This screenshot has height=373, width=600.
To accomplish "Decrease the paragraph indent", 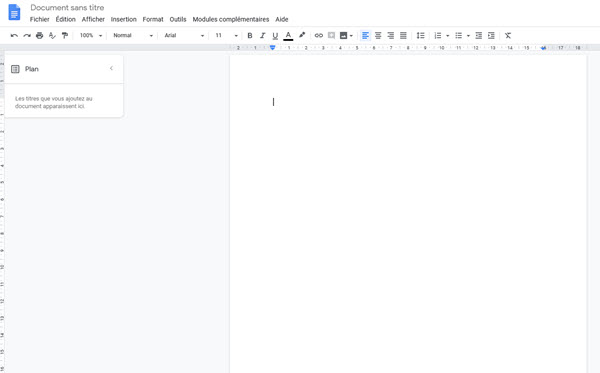I will tap(479, 36).
